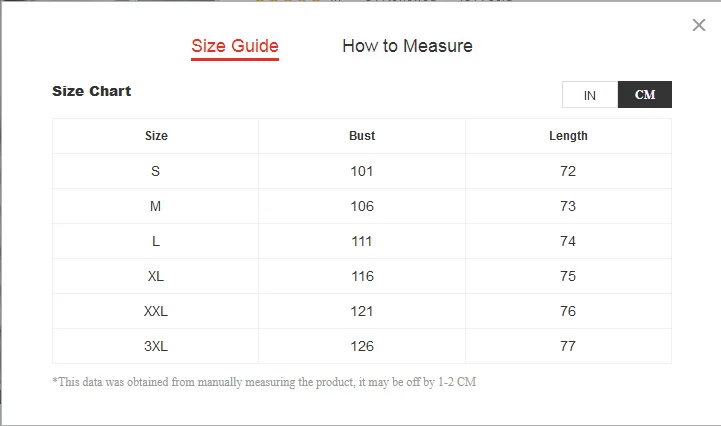Image resolution: width=721 pixels, height=426 pixels.
Task: Select the M size row label
Action: tap(156, 206)
